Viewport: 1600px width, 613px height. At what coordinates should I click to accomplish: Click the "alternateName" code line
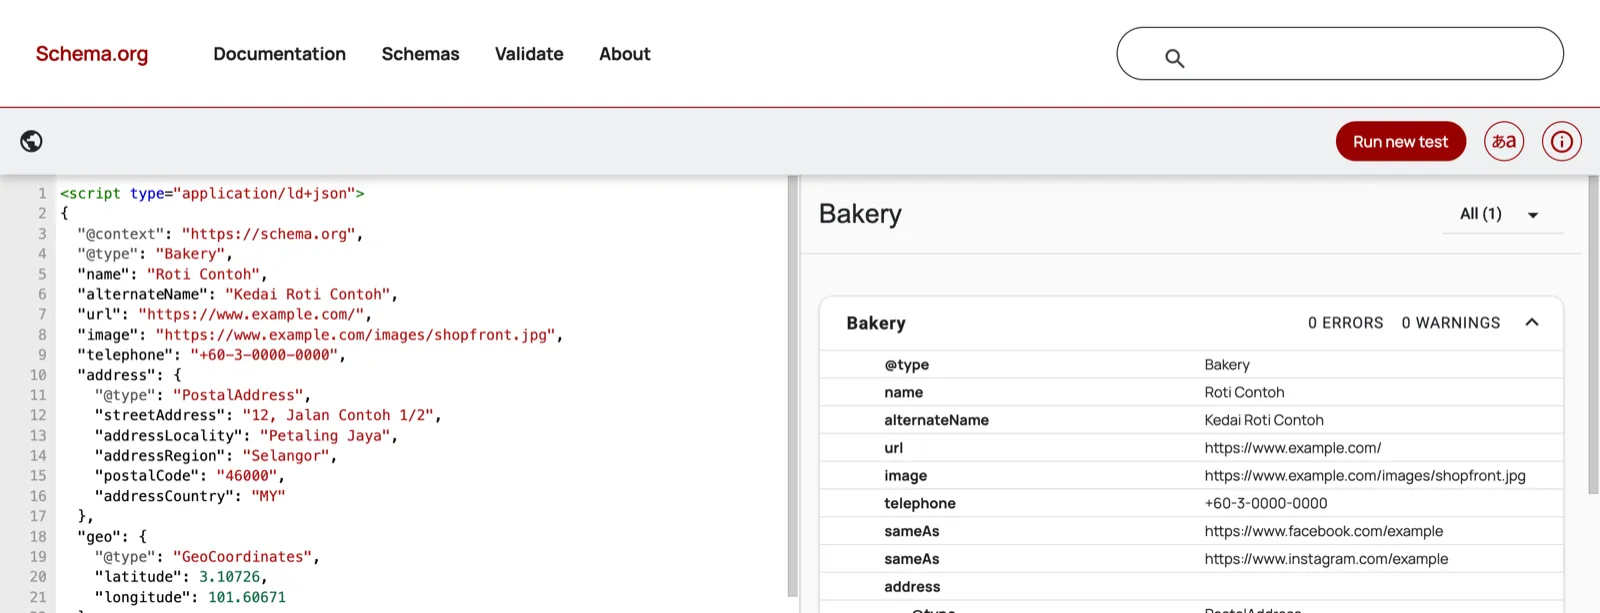coord(238,294)
